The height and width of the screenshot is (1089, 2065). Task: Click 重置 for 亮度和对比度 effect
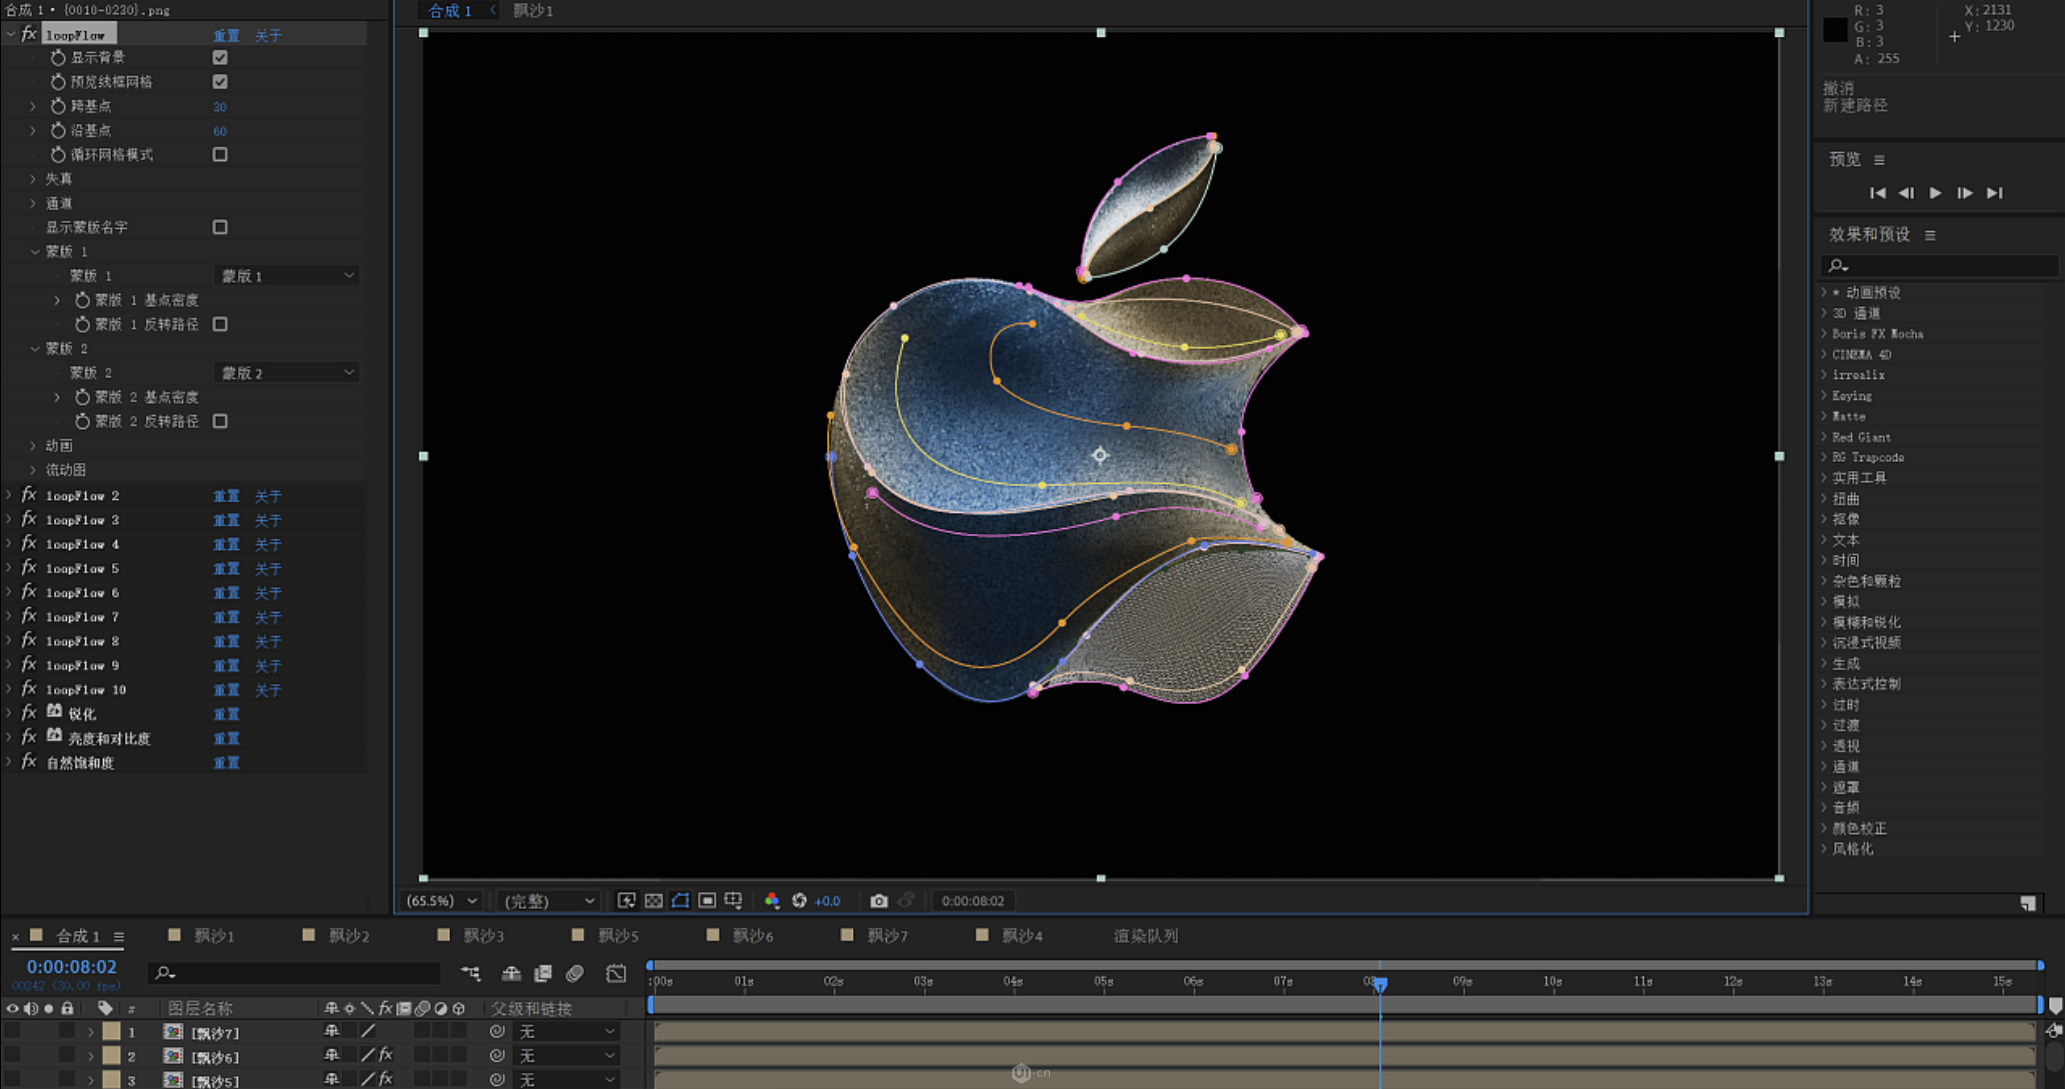pos(226,739)
